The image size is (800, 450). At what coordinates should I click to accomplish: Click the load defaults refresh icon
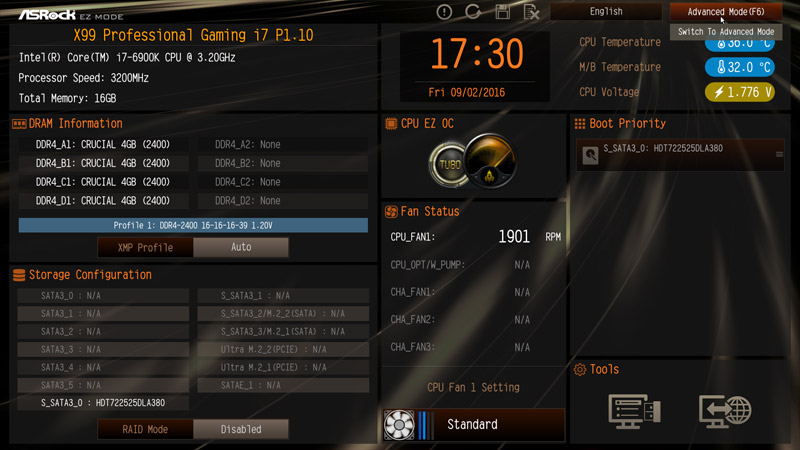coord(473,12)
